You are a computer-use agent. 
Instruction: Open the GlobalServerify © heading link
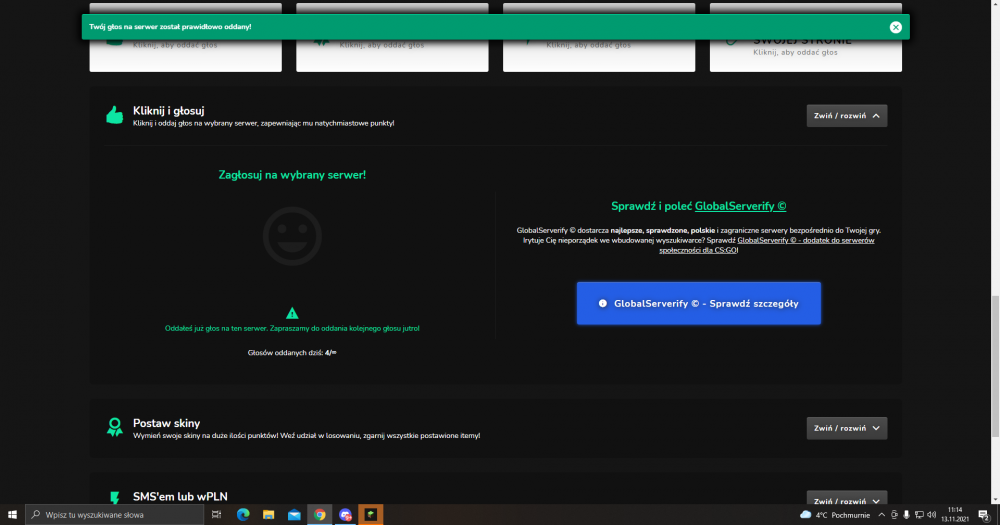coord(740,206)
